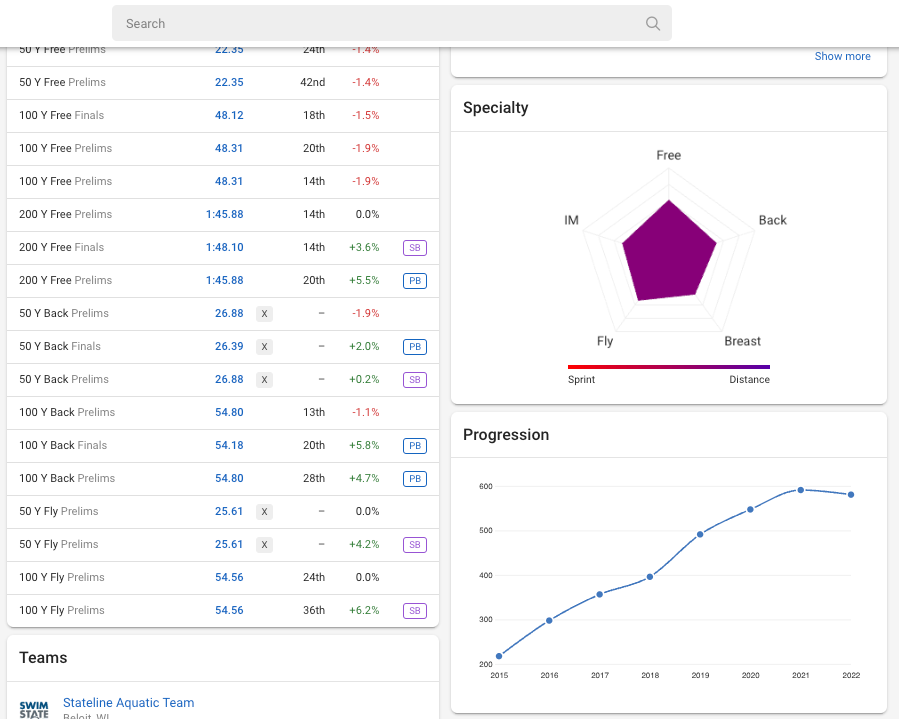The width and height of the screenshot is (899, 719).
Task: Click the PB badge on 100 Y Back Finals row
Action: [414, 445]
